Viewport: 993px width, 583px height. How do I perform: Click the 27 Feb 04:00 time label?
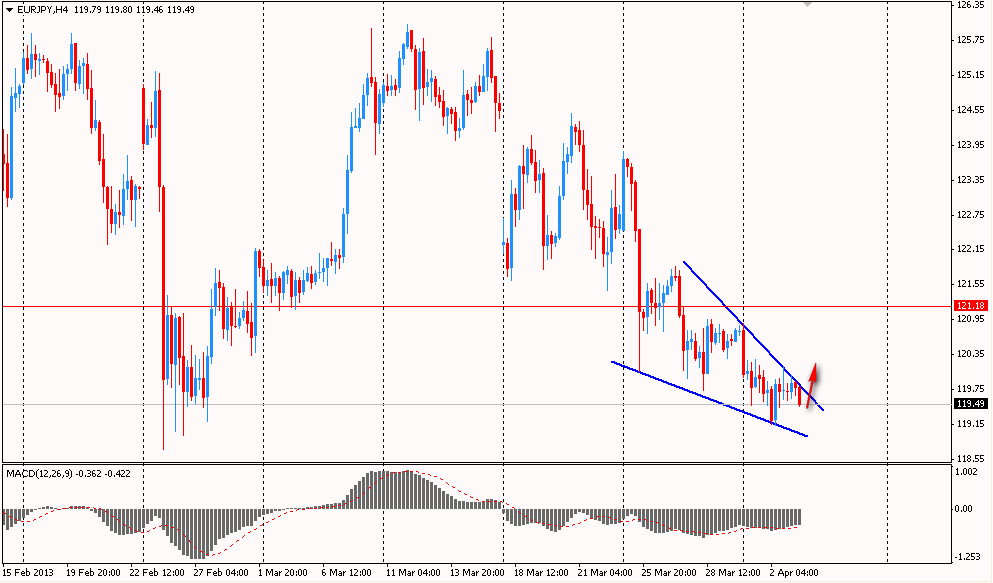[222, 573]
